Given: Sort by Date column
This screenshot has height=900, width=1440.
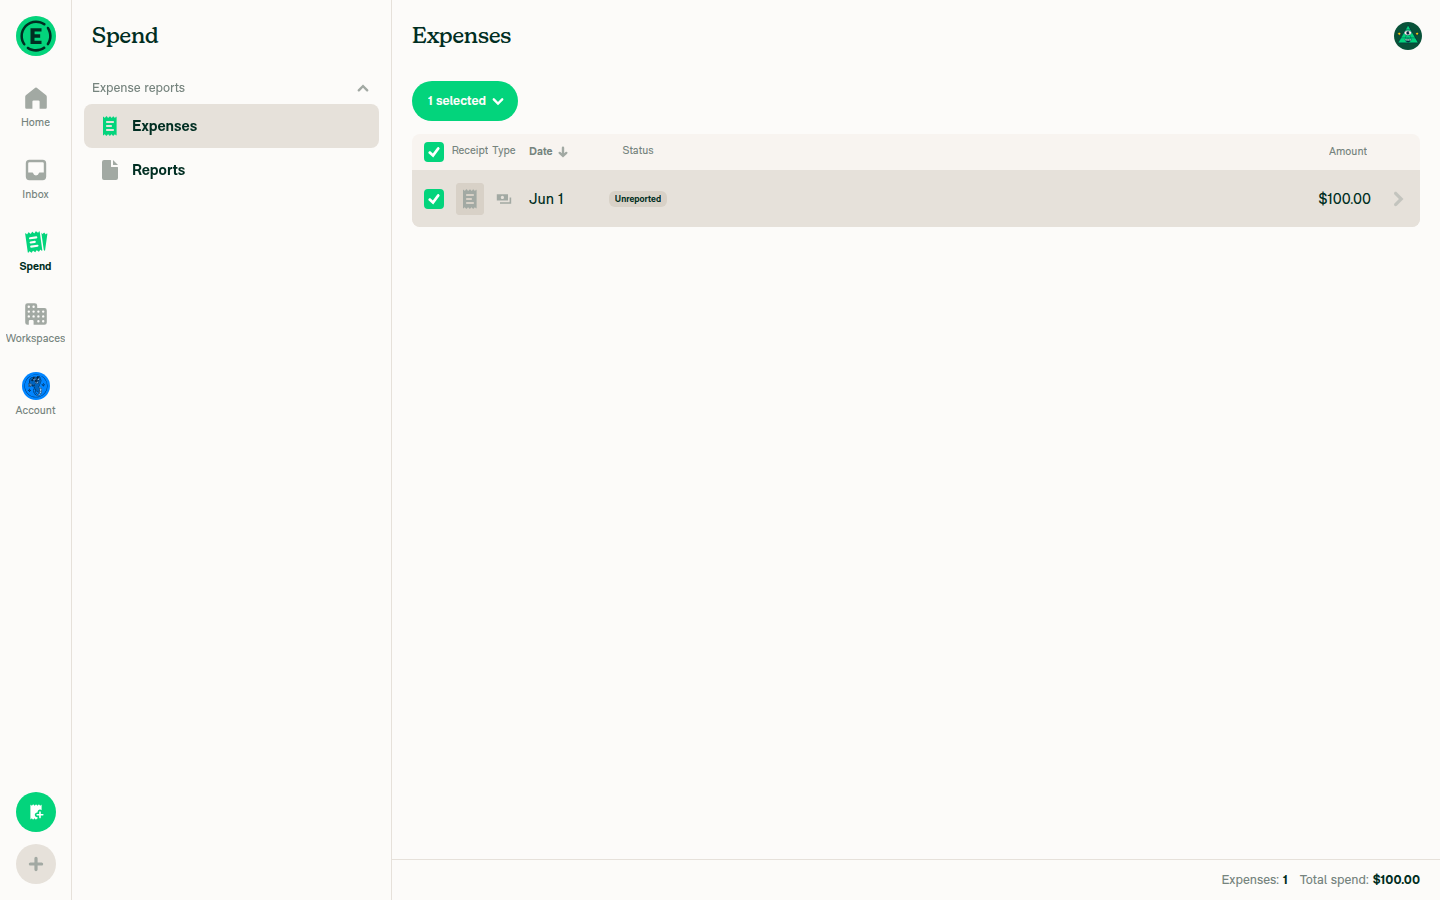Looking at the screenshot, I should point(548,151).
